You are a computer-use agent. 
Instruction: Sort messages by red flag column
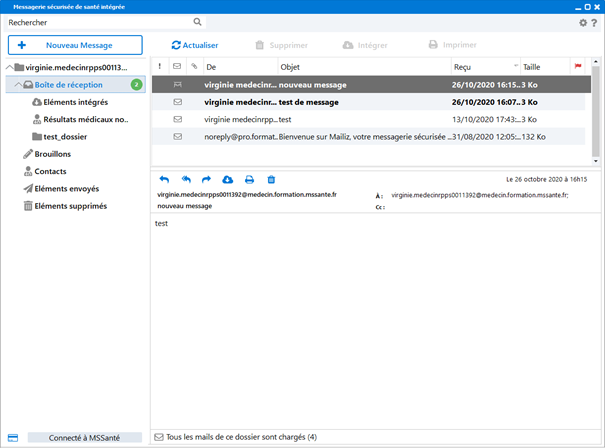click(577, 67)
